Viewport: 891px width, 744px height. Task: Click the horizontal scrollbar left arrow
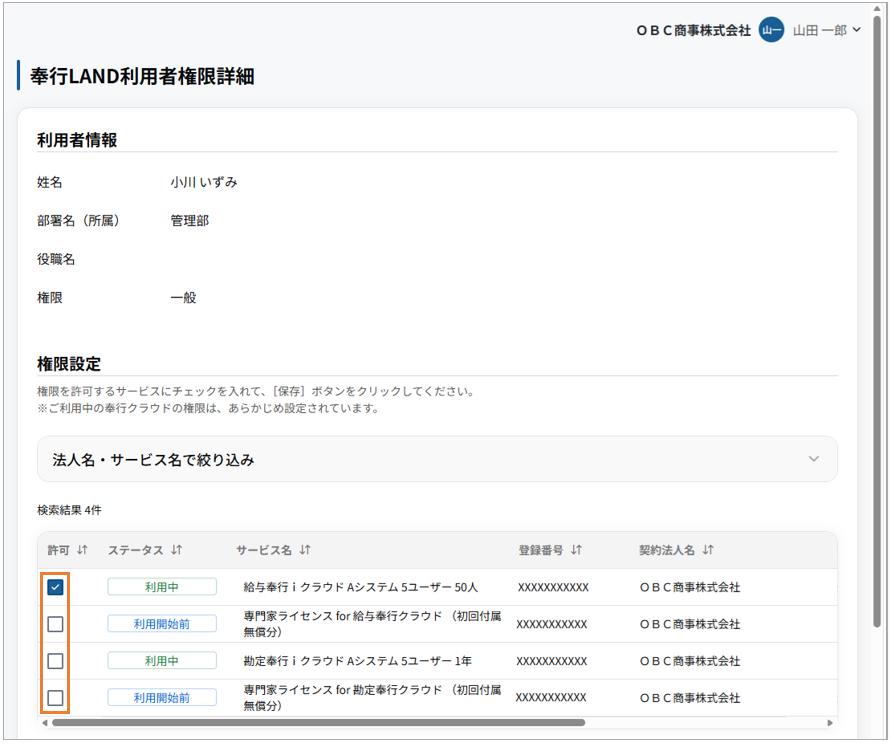[x=45, y=723]
